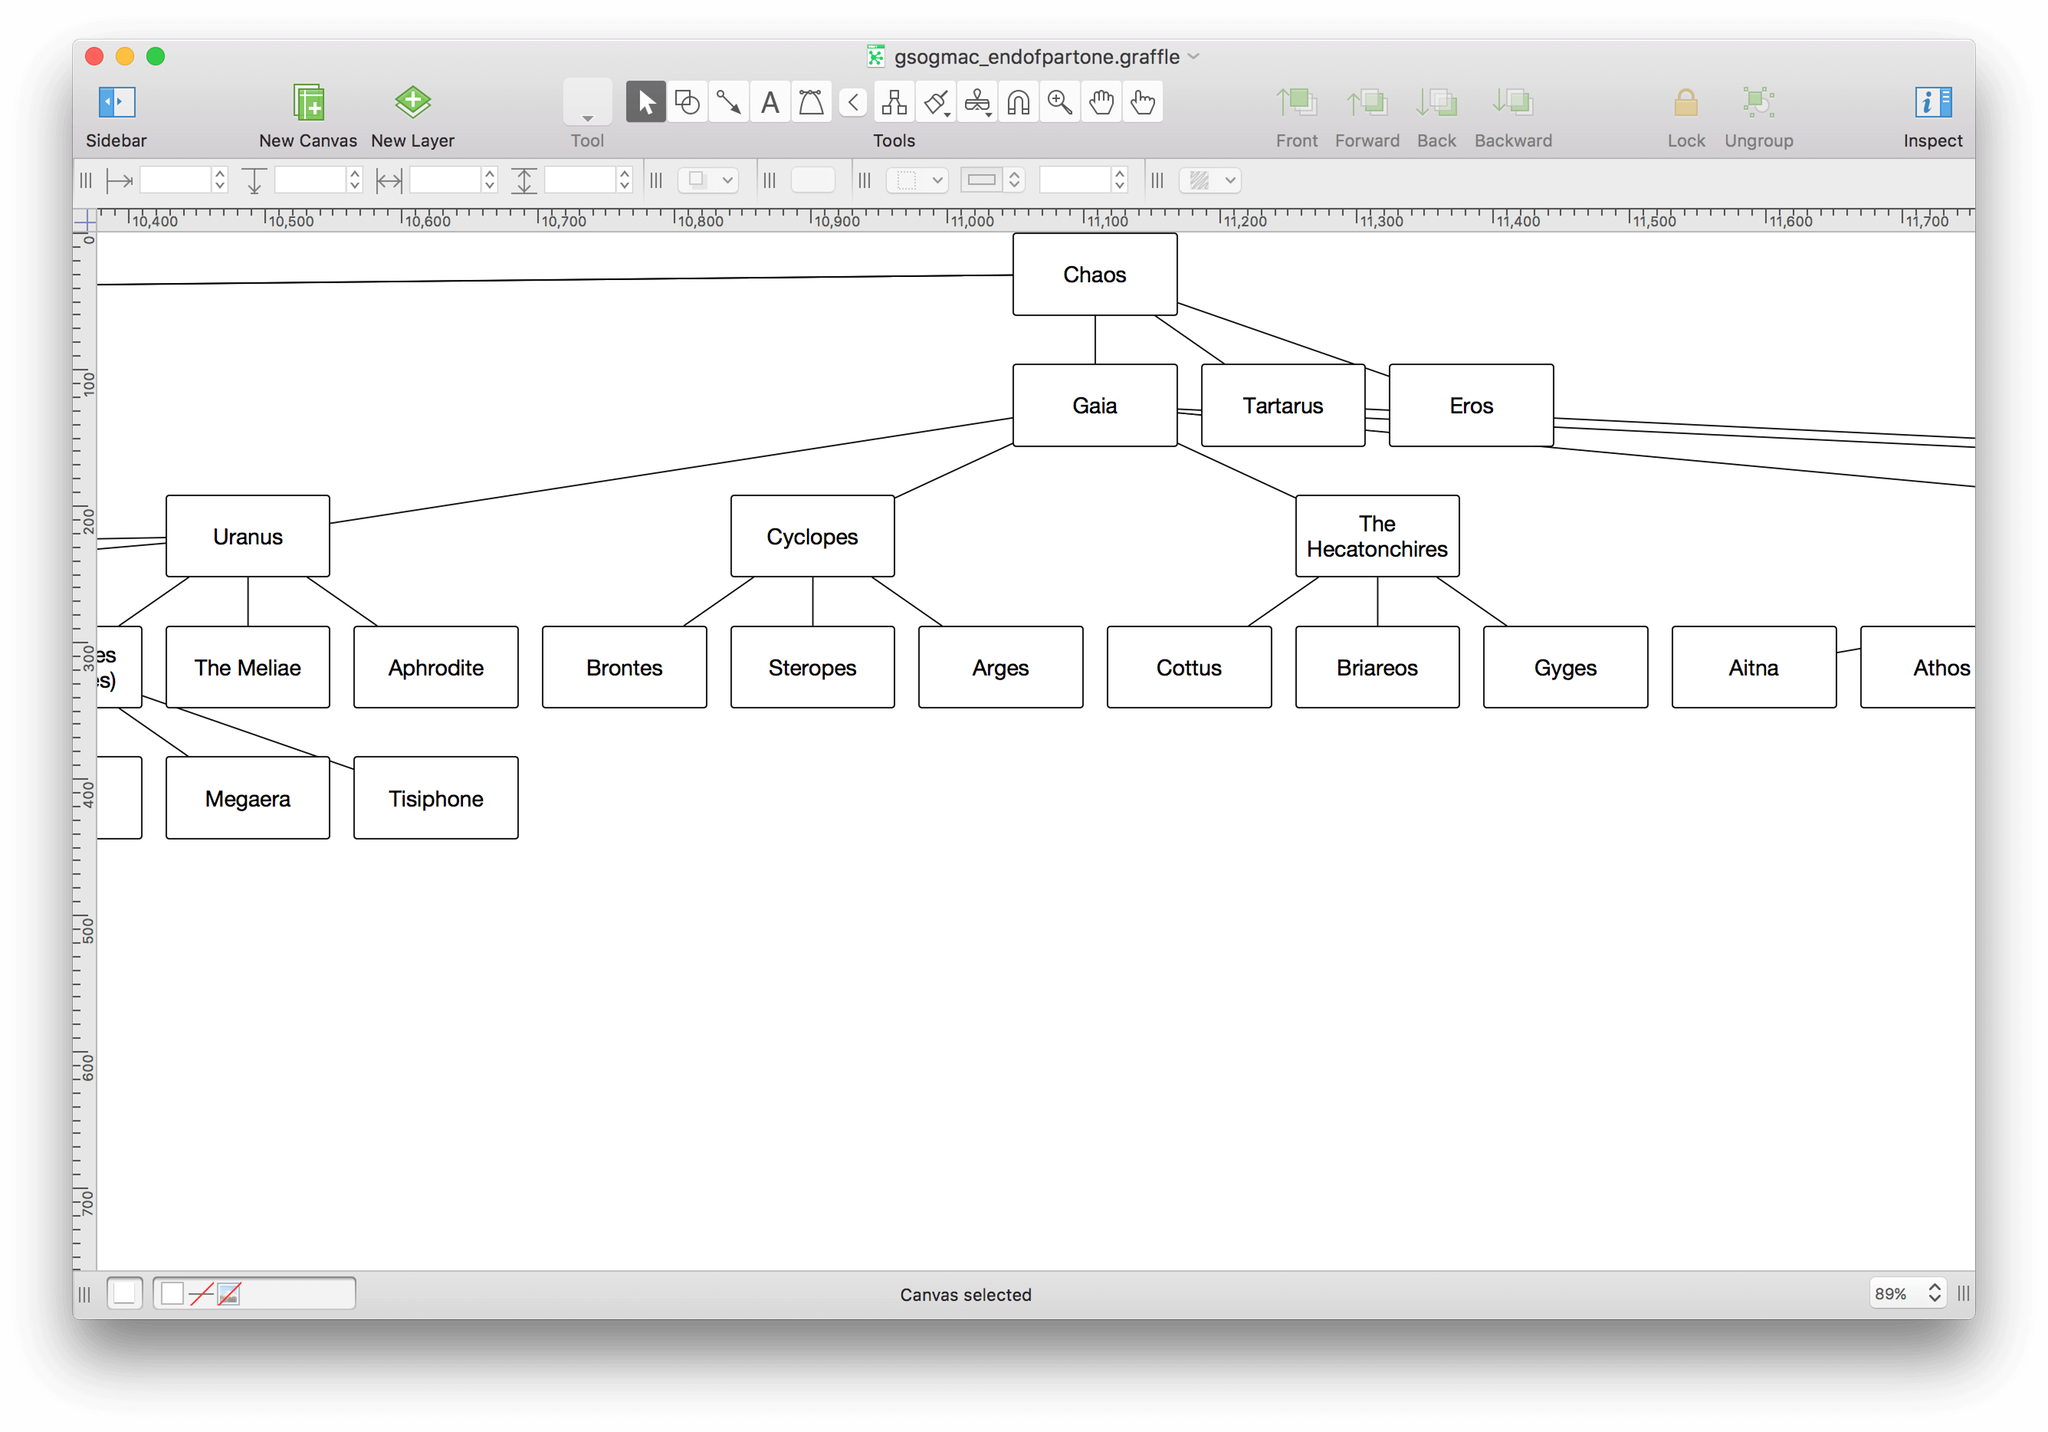Select the Line tool
Viewport: 2048px width, 1432px height.
(728, 102)
